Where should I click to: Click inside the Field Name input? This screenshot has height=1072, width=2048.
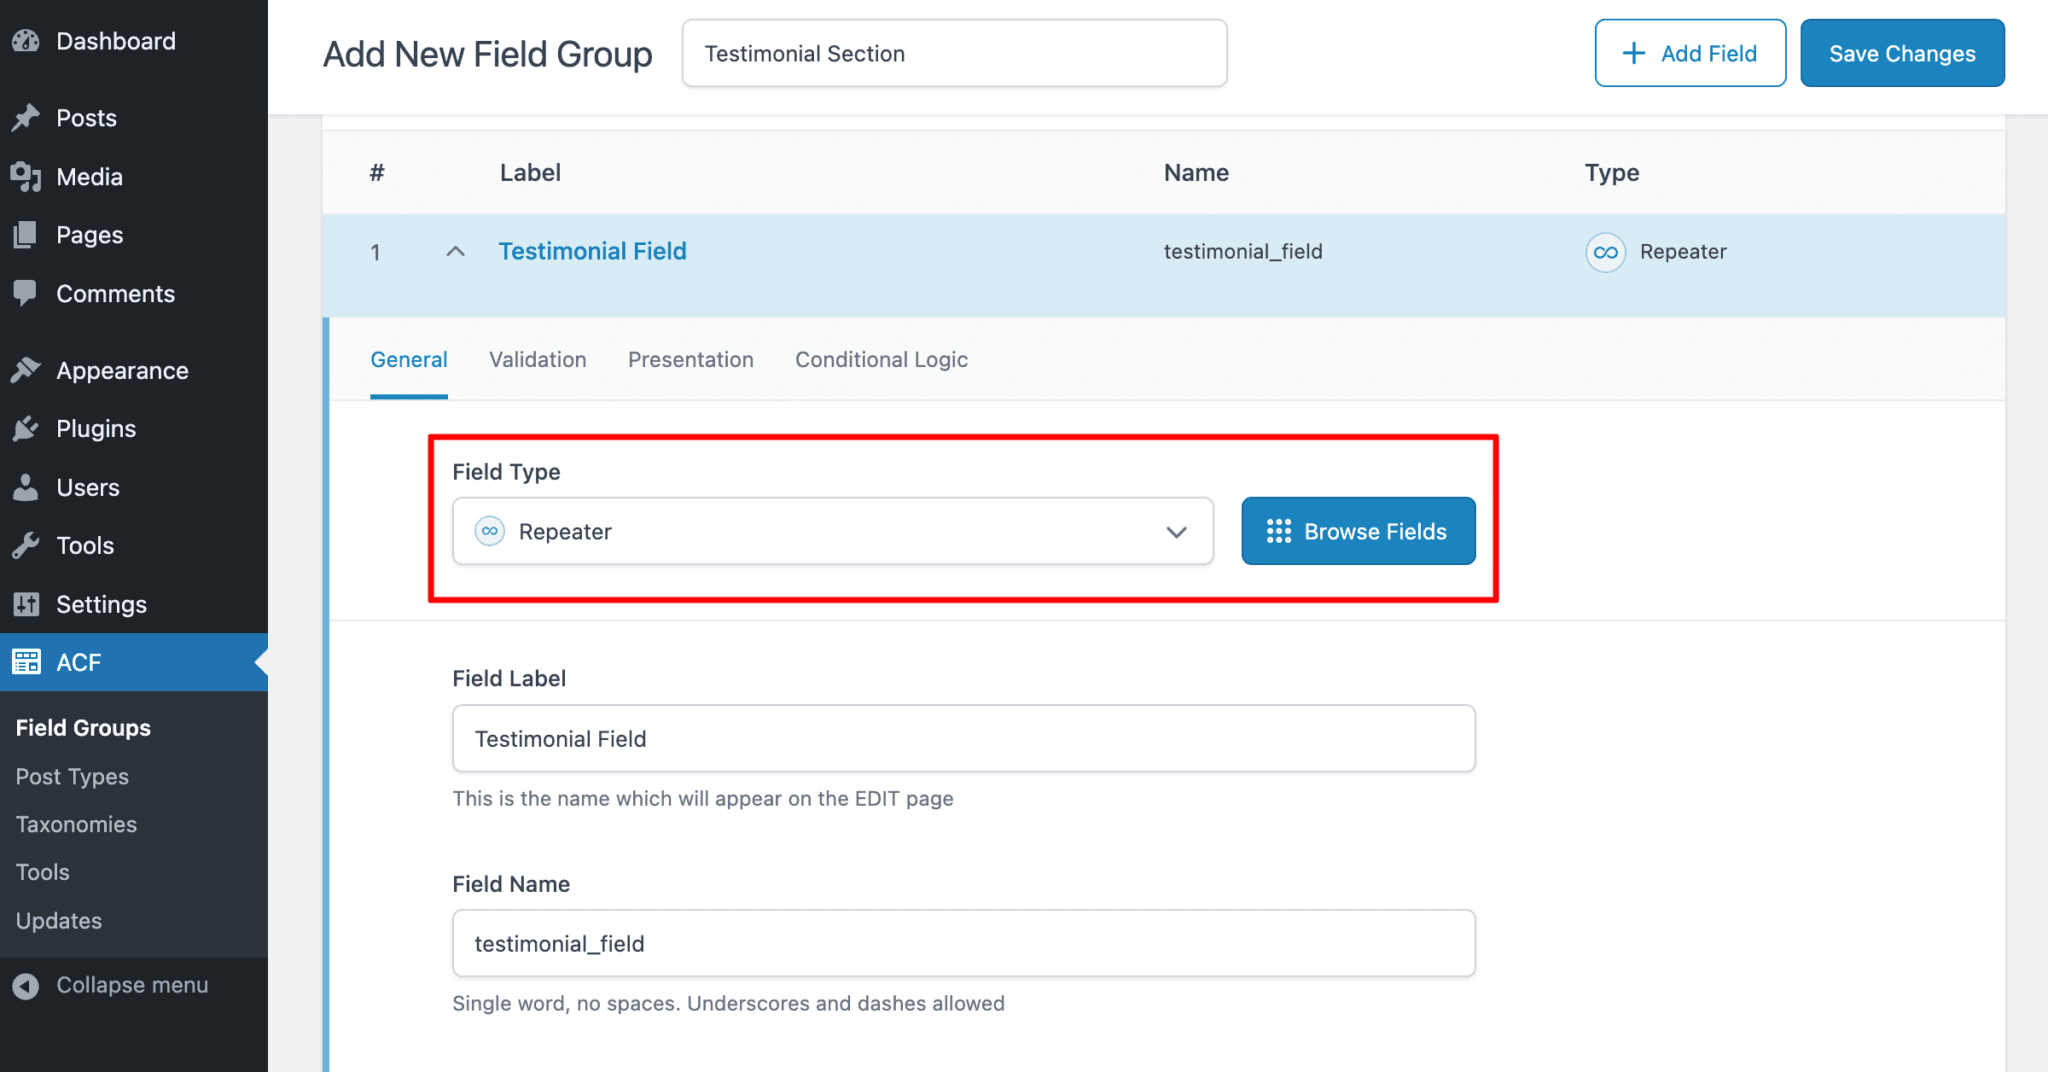963,942
